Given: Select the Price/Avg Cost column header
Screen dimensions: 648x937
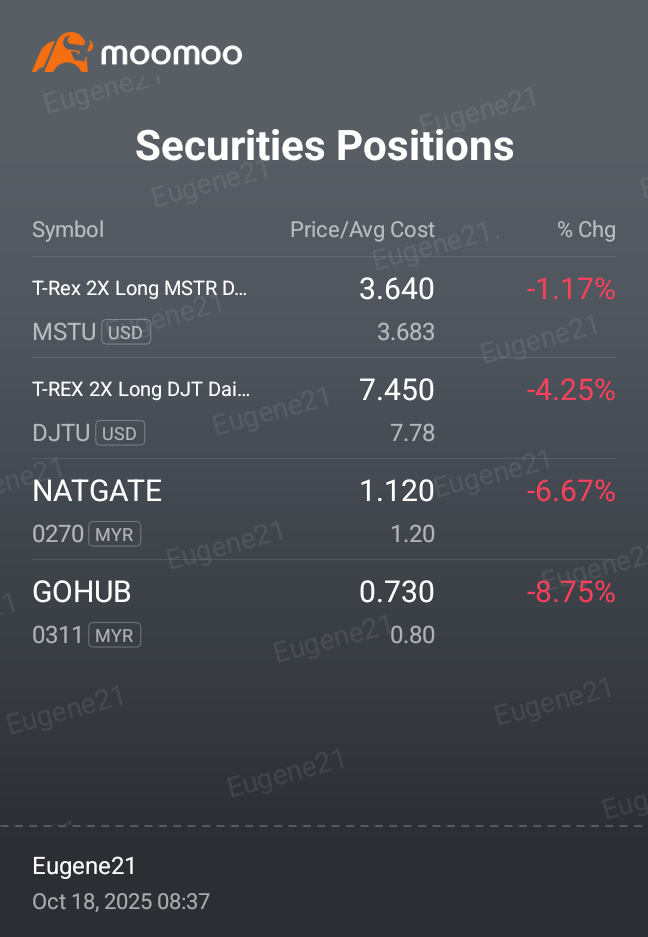Looking at the screenshot, I should tap(363, 230).
